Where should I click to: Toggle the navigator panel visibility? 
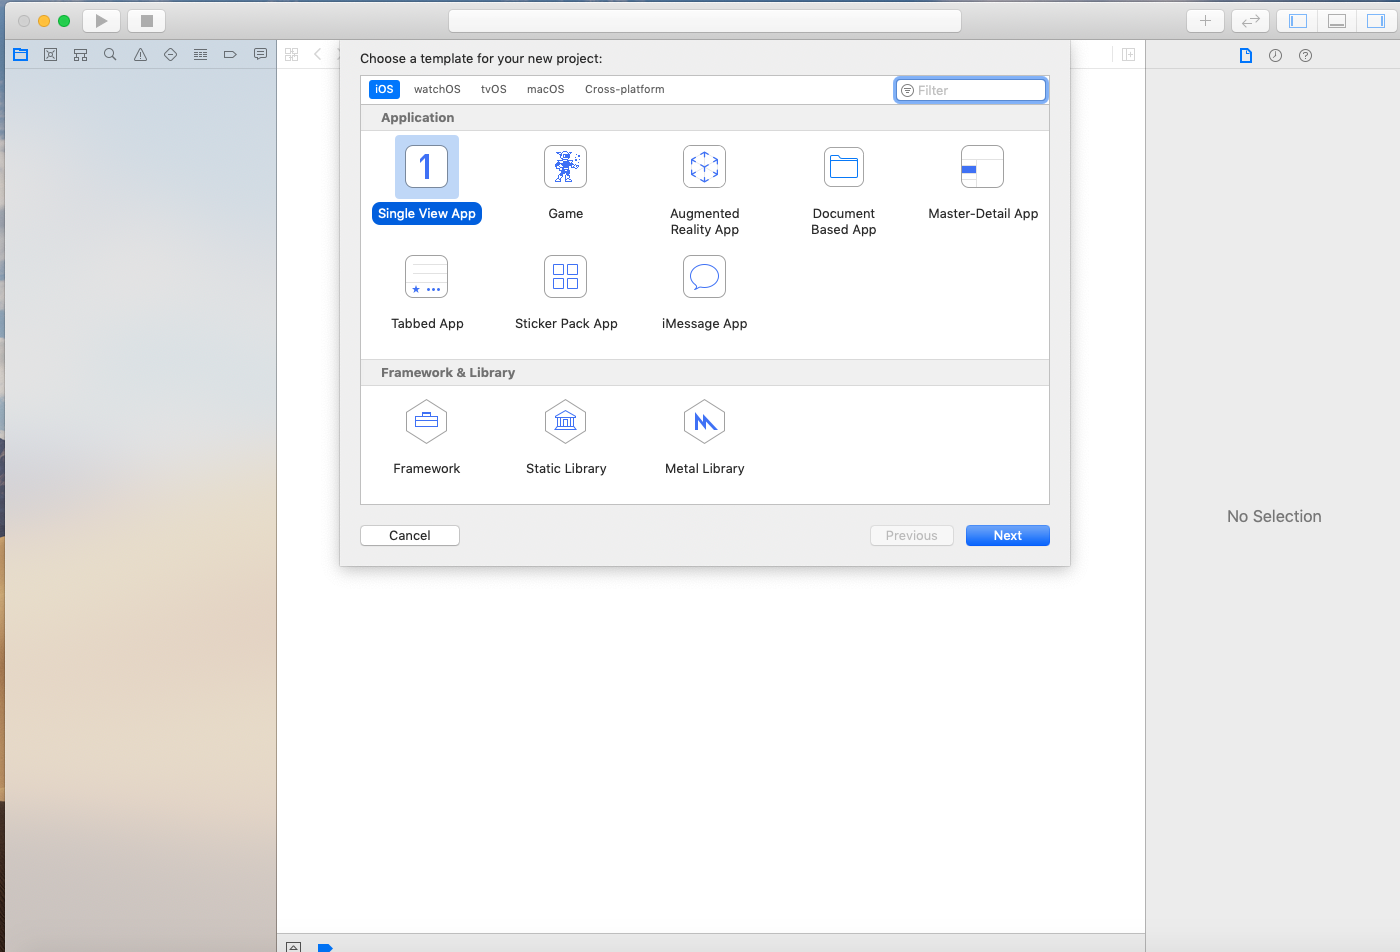click(x=1298, y=21)
